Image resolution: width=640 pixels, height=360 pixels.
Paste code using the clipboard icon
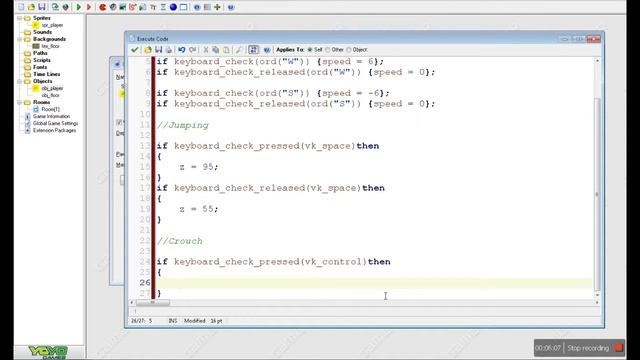point(226,49)
